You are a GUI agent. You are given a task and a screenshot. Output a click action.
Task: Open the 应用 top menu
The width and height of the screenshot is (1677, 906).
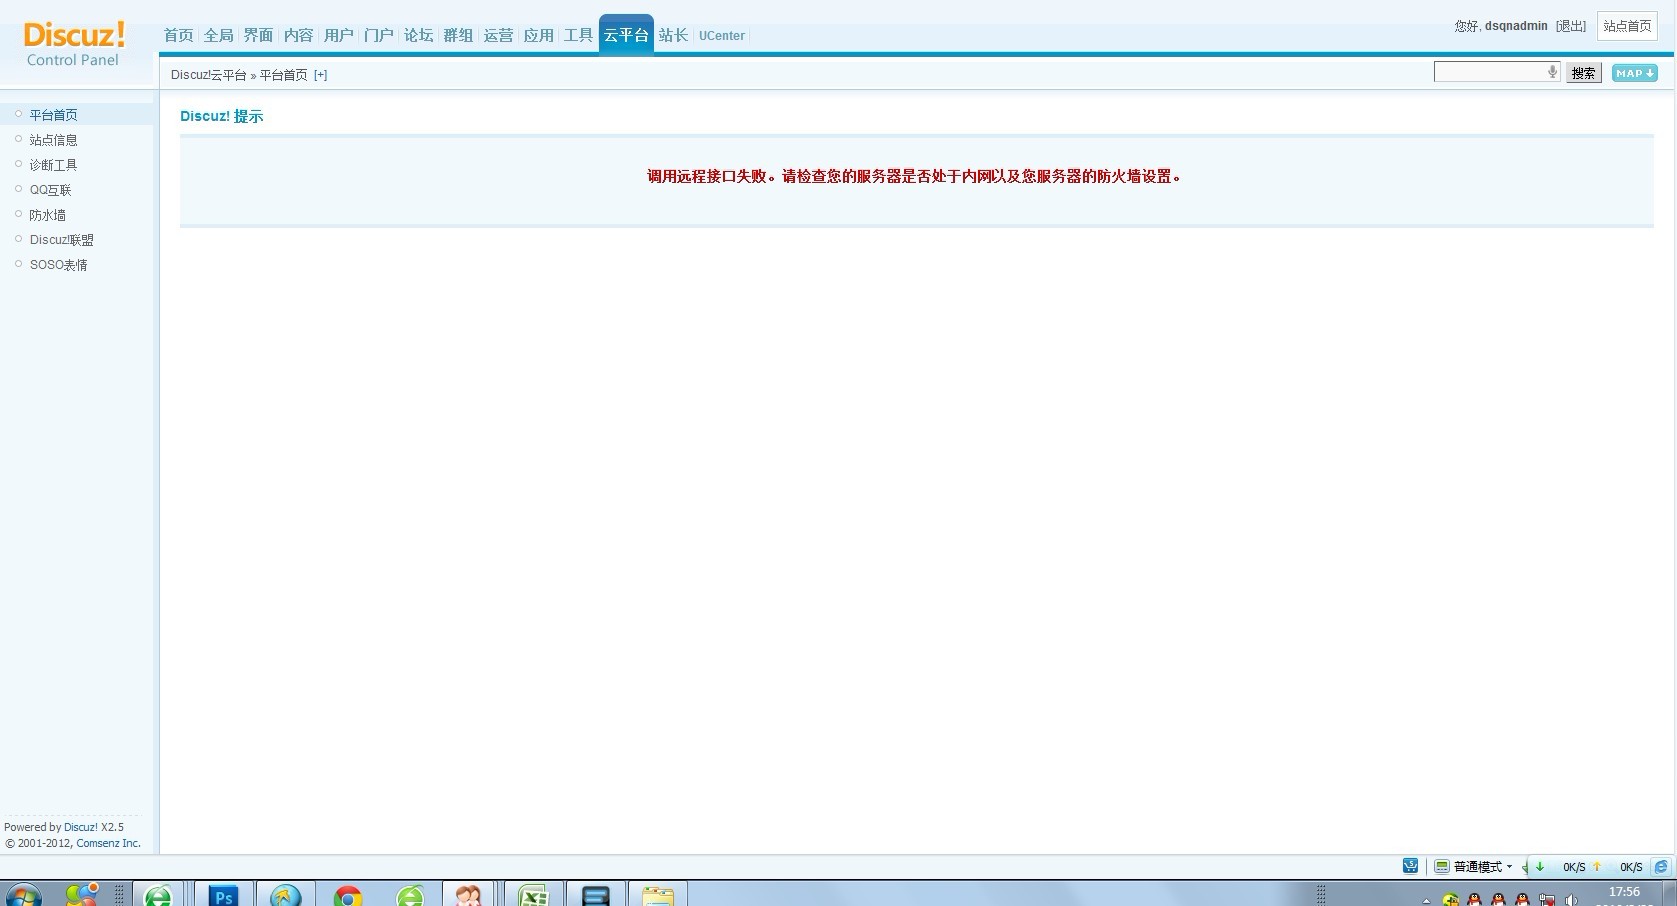[x=539, y=35]
